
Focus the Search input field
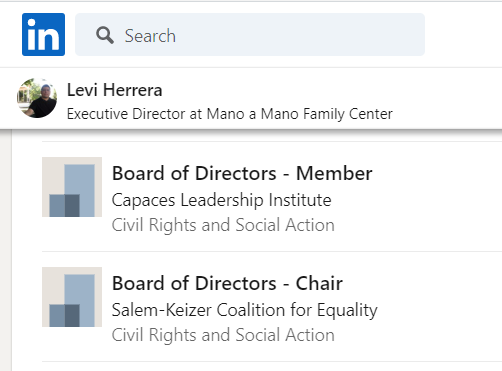[x=250, y=35]
